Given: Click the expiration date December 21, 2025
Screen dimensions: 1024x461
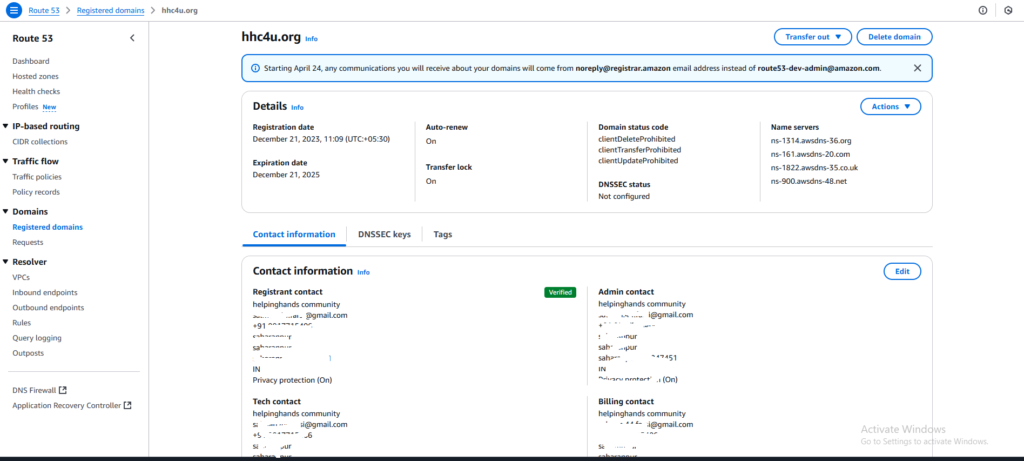Looking at the screenshot, I should pos(286,174).
